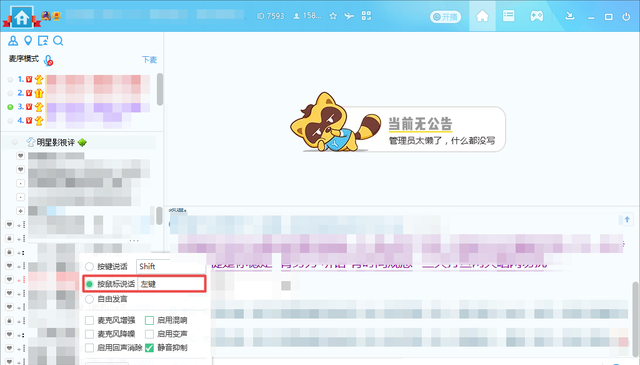Uncheck the 静音抑制 checkbox

point(149,348)
